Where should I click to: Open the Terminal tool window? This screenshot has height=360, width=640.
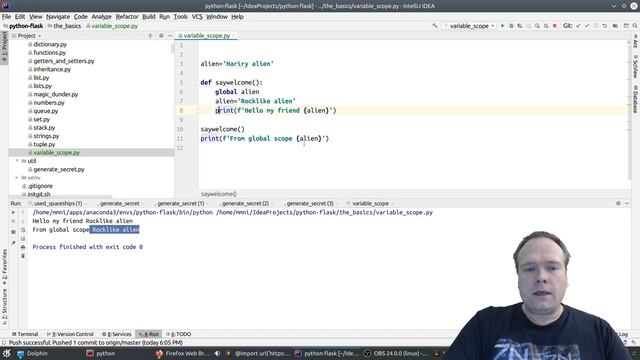coord(25,334)
